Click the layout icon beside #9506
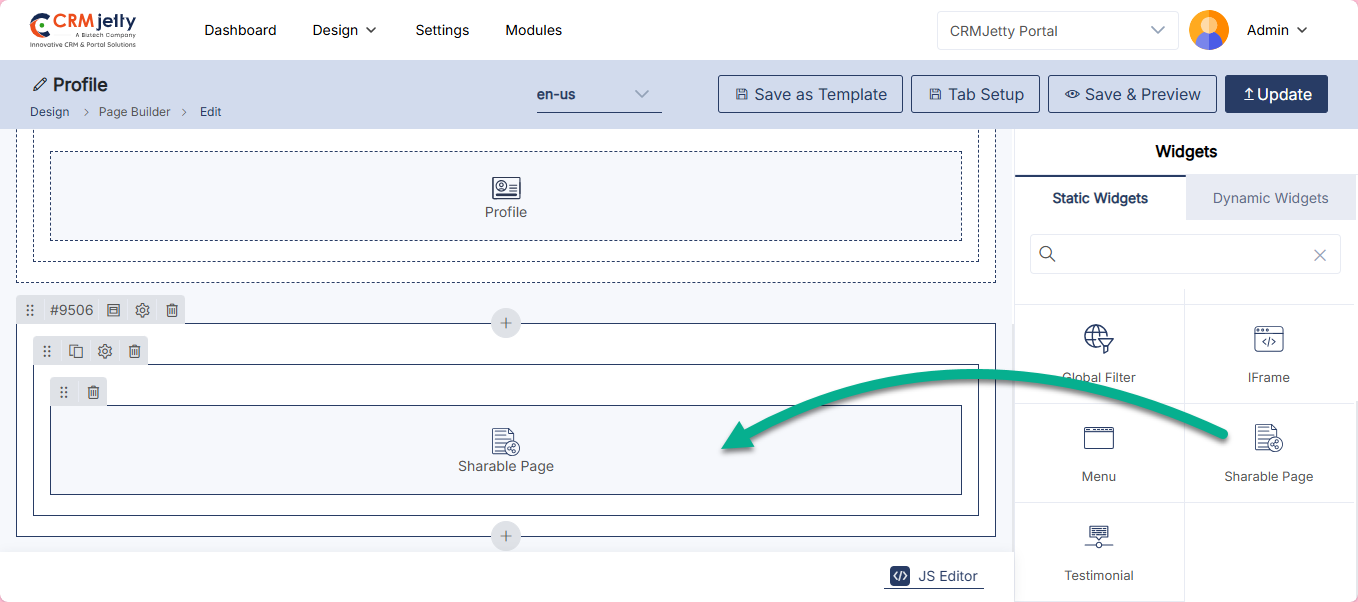Screen dimensions: 1358x602 point(114,311)
